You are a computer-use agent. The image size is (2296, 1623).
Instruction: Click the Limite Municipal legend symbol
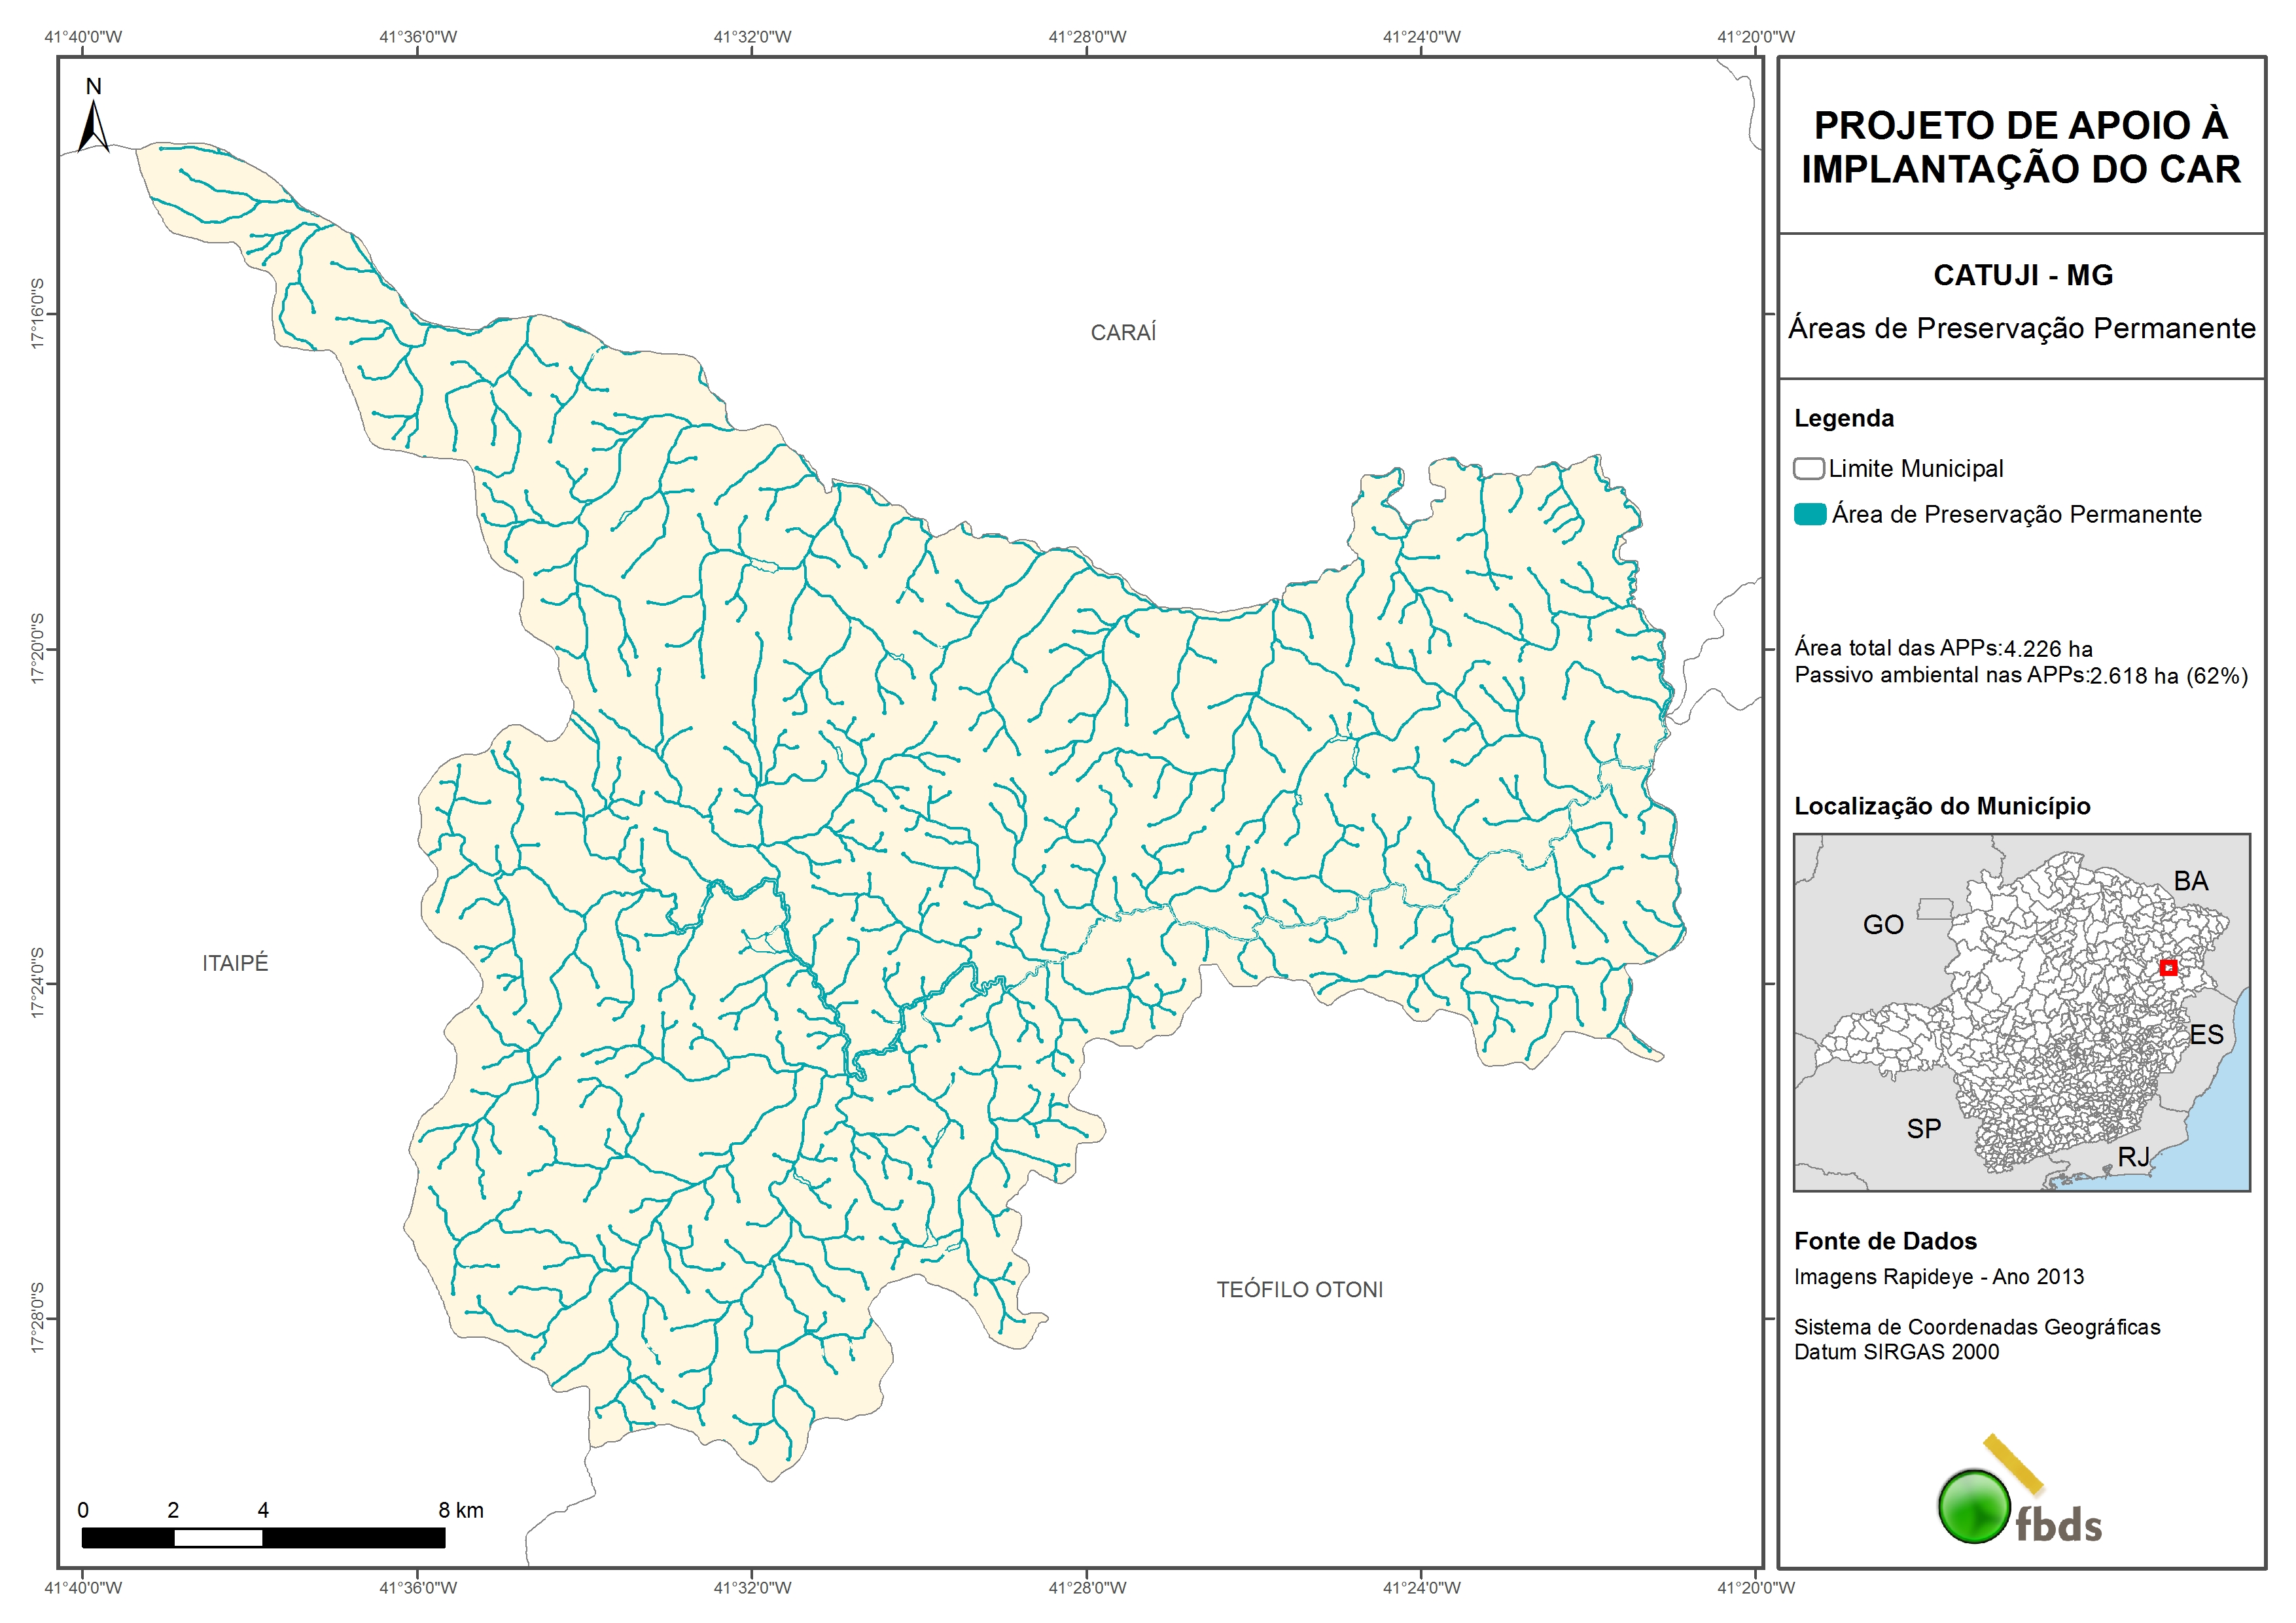point(1808,468)
